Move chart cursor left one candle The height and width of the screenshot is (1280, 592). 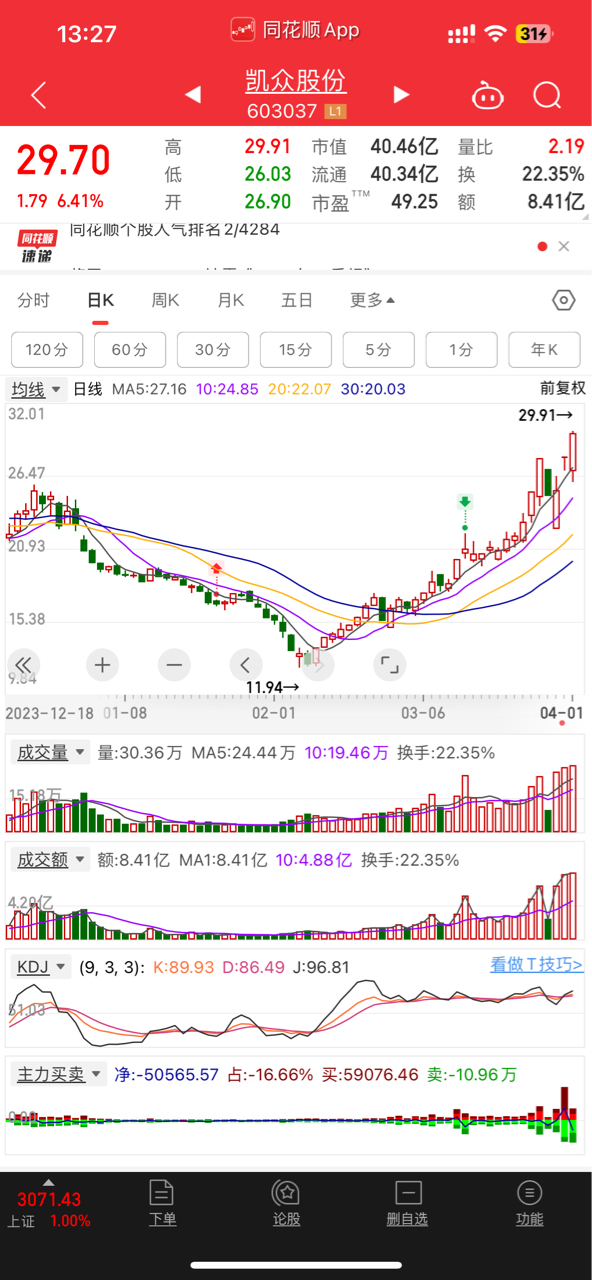pyautogui.click(x=246, y=664)
